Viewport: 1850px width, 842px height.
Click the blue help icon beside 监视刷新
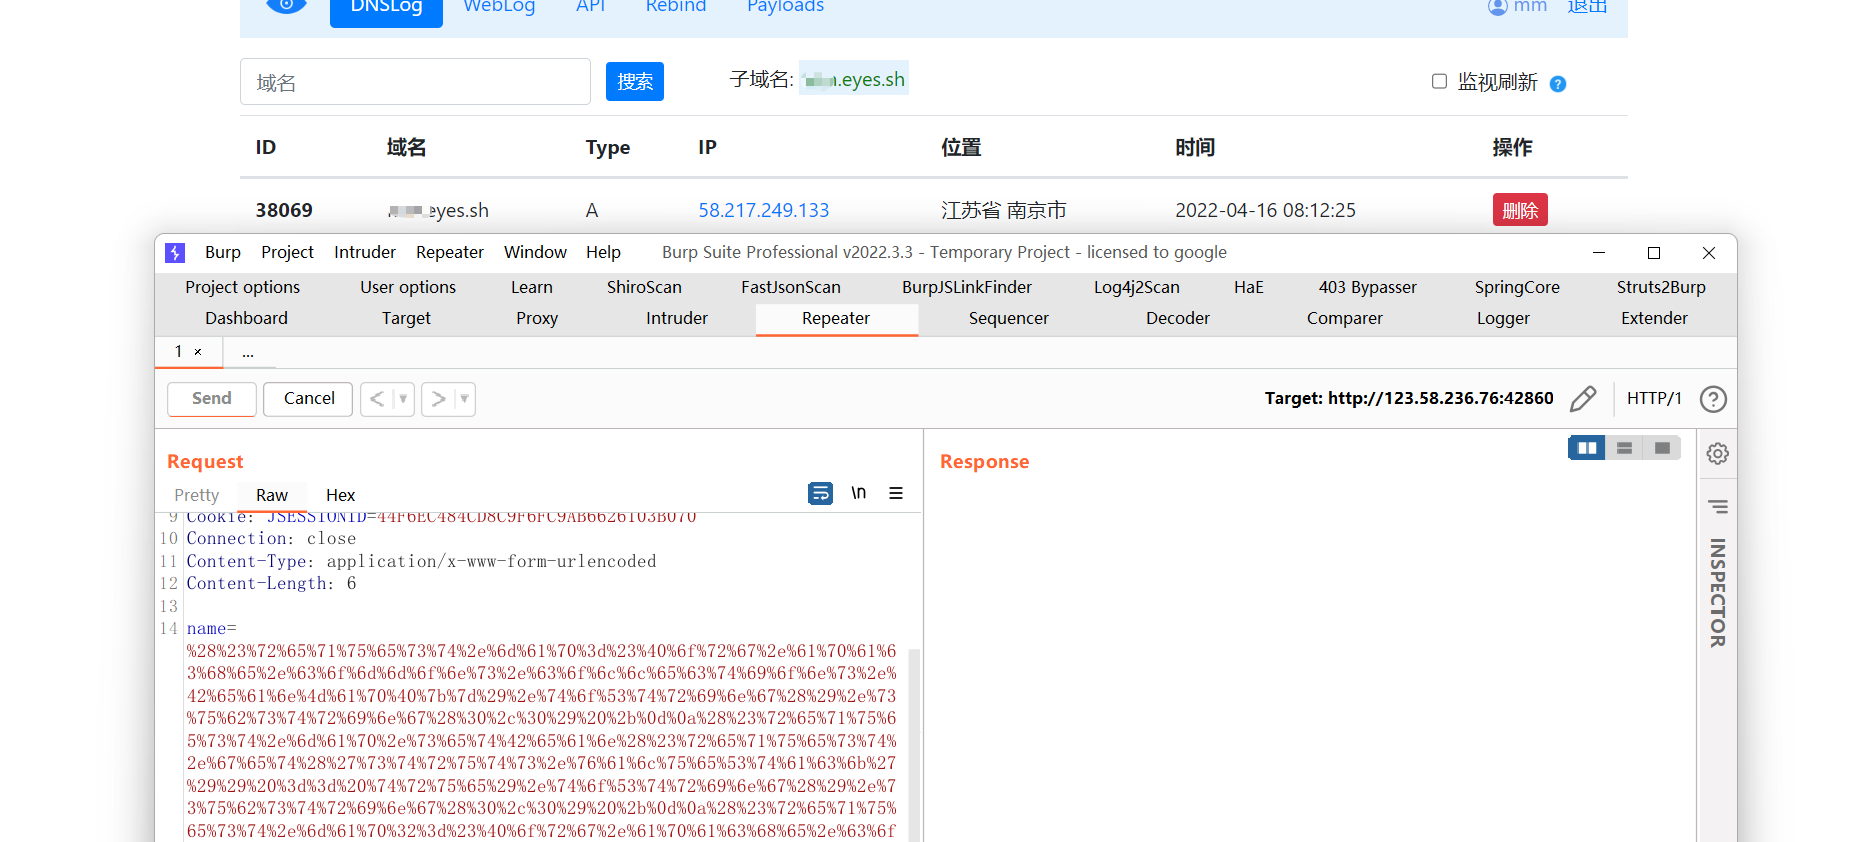tap(1558, 84)
